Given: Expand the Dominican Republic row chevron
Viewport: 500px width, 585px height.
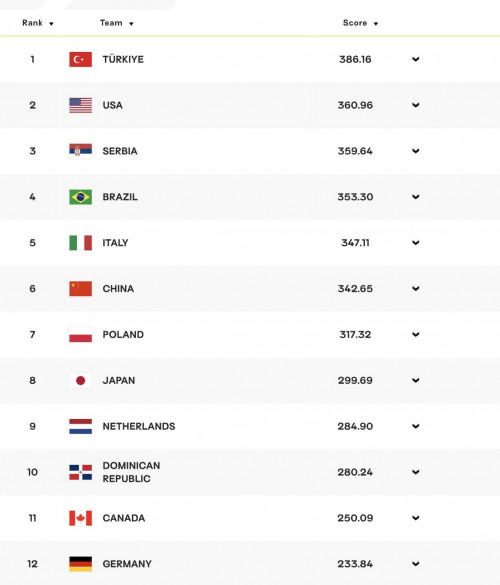Looking at the screenshot, I should pos(416,472).
